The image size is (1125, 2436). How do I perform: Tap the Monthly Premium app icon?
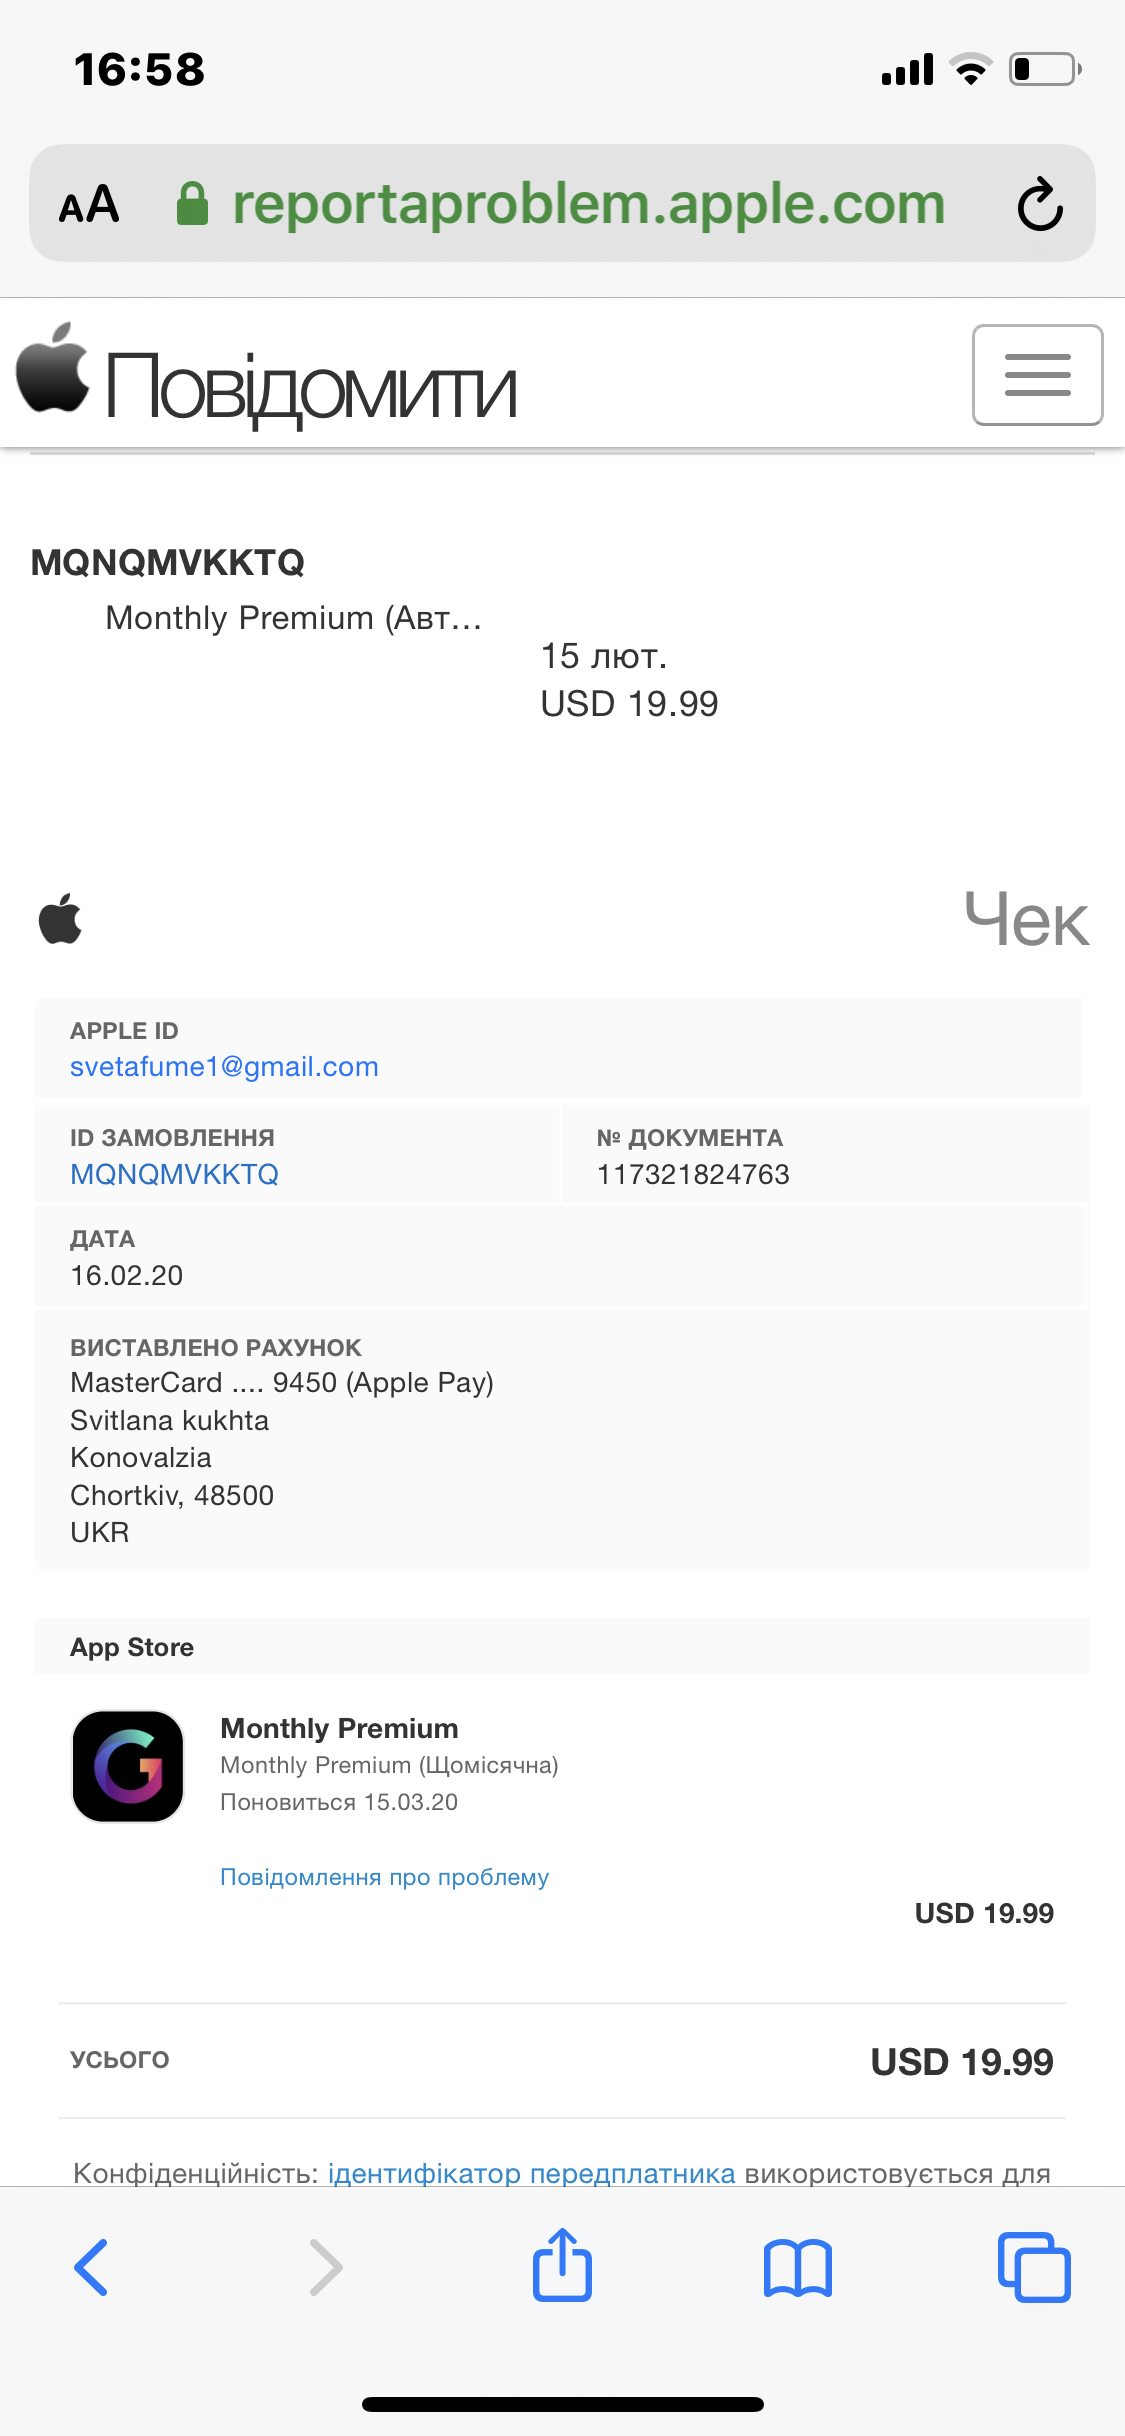[x=127, y=1765]
